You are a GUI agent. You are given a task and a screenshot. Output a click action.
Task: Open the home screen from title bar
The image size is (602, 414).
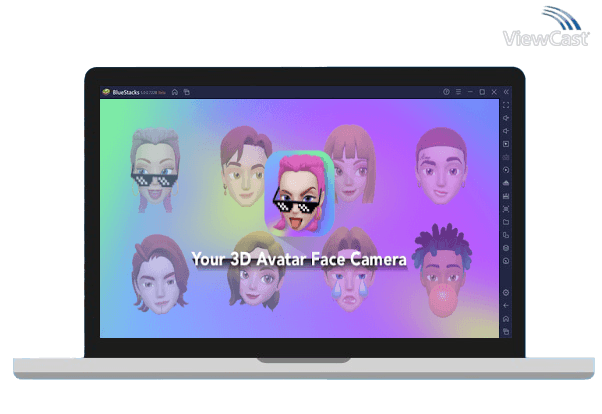pos(175,92)
